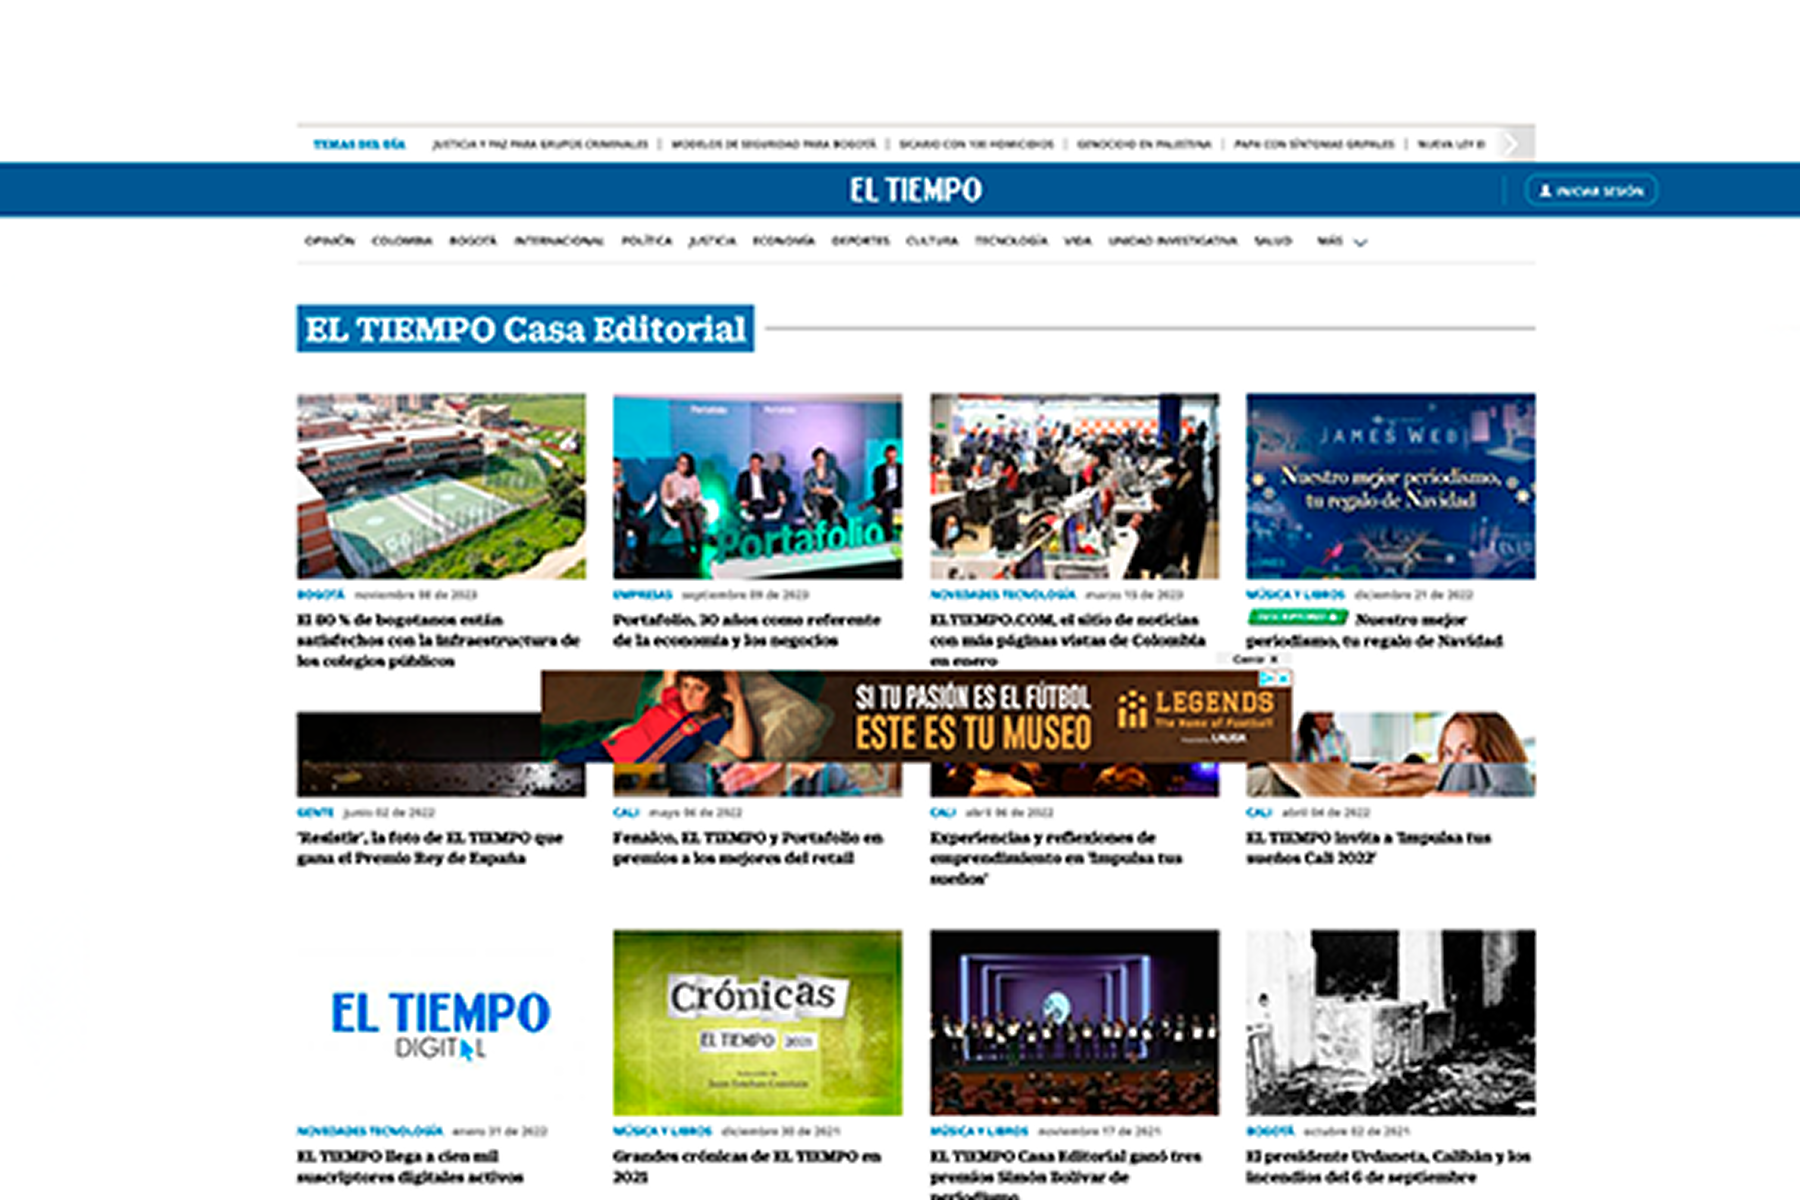This screenshot has width=1800, height=1200.
Task: Read Nuestro mejor periodismo Navidad headline
Action: point(1375,630)
